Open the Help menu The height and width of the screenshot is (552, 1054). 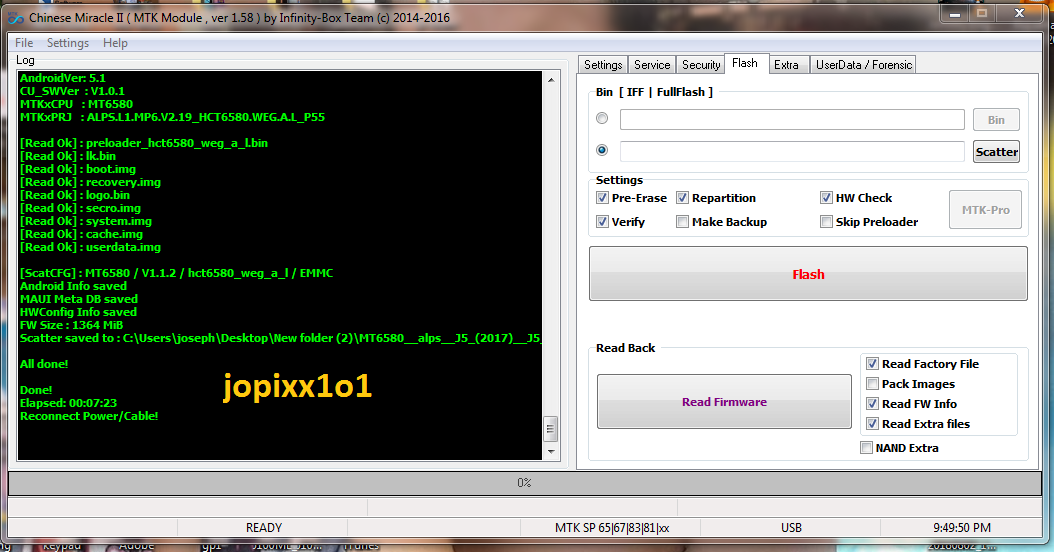tap(115, 43)
